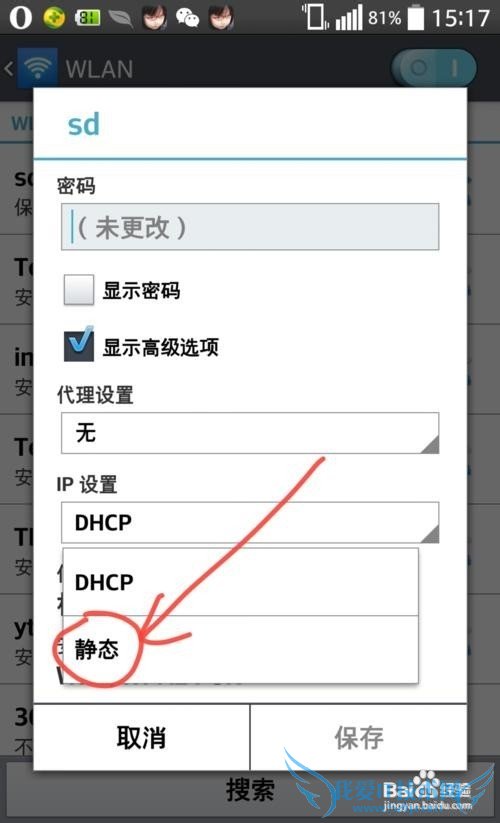Screen dimensions: 500x823
Task: Tap the green round notification icon
Action: pyautogui.click(x=54, y=17)
